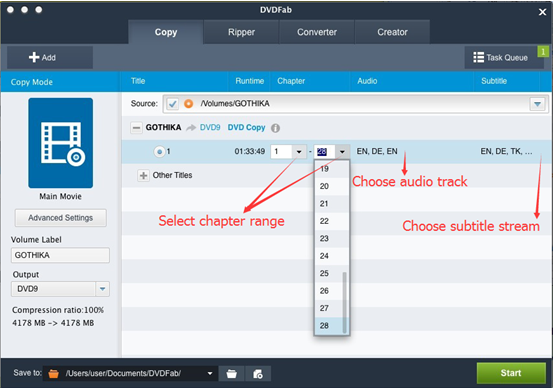This screenshot has height=388, width=553.
Task: Open the start chapter dropdown
Action: pos(299,152)
